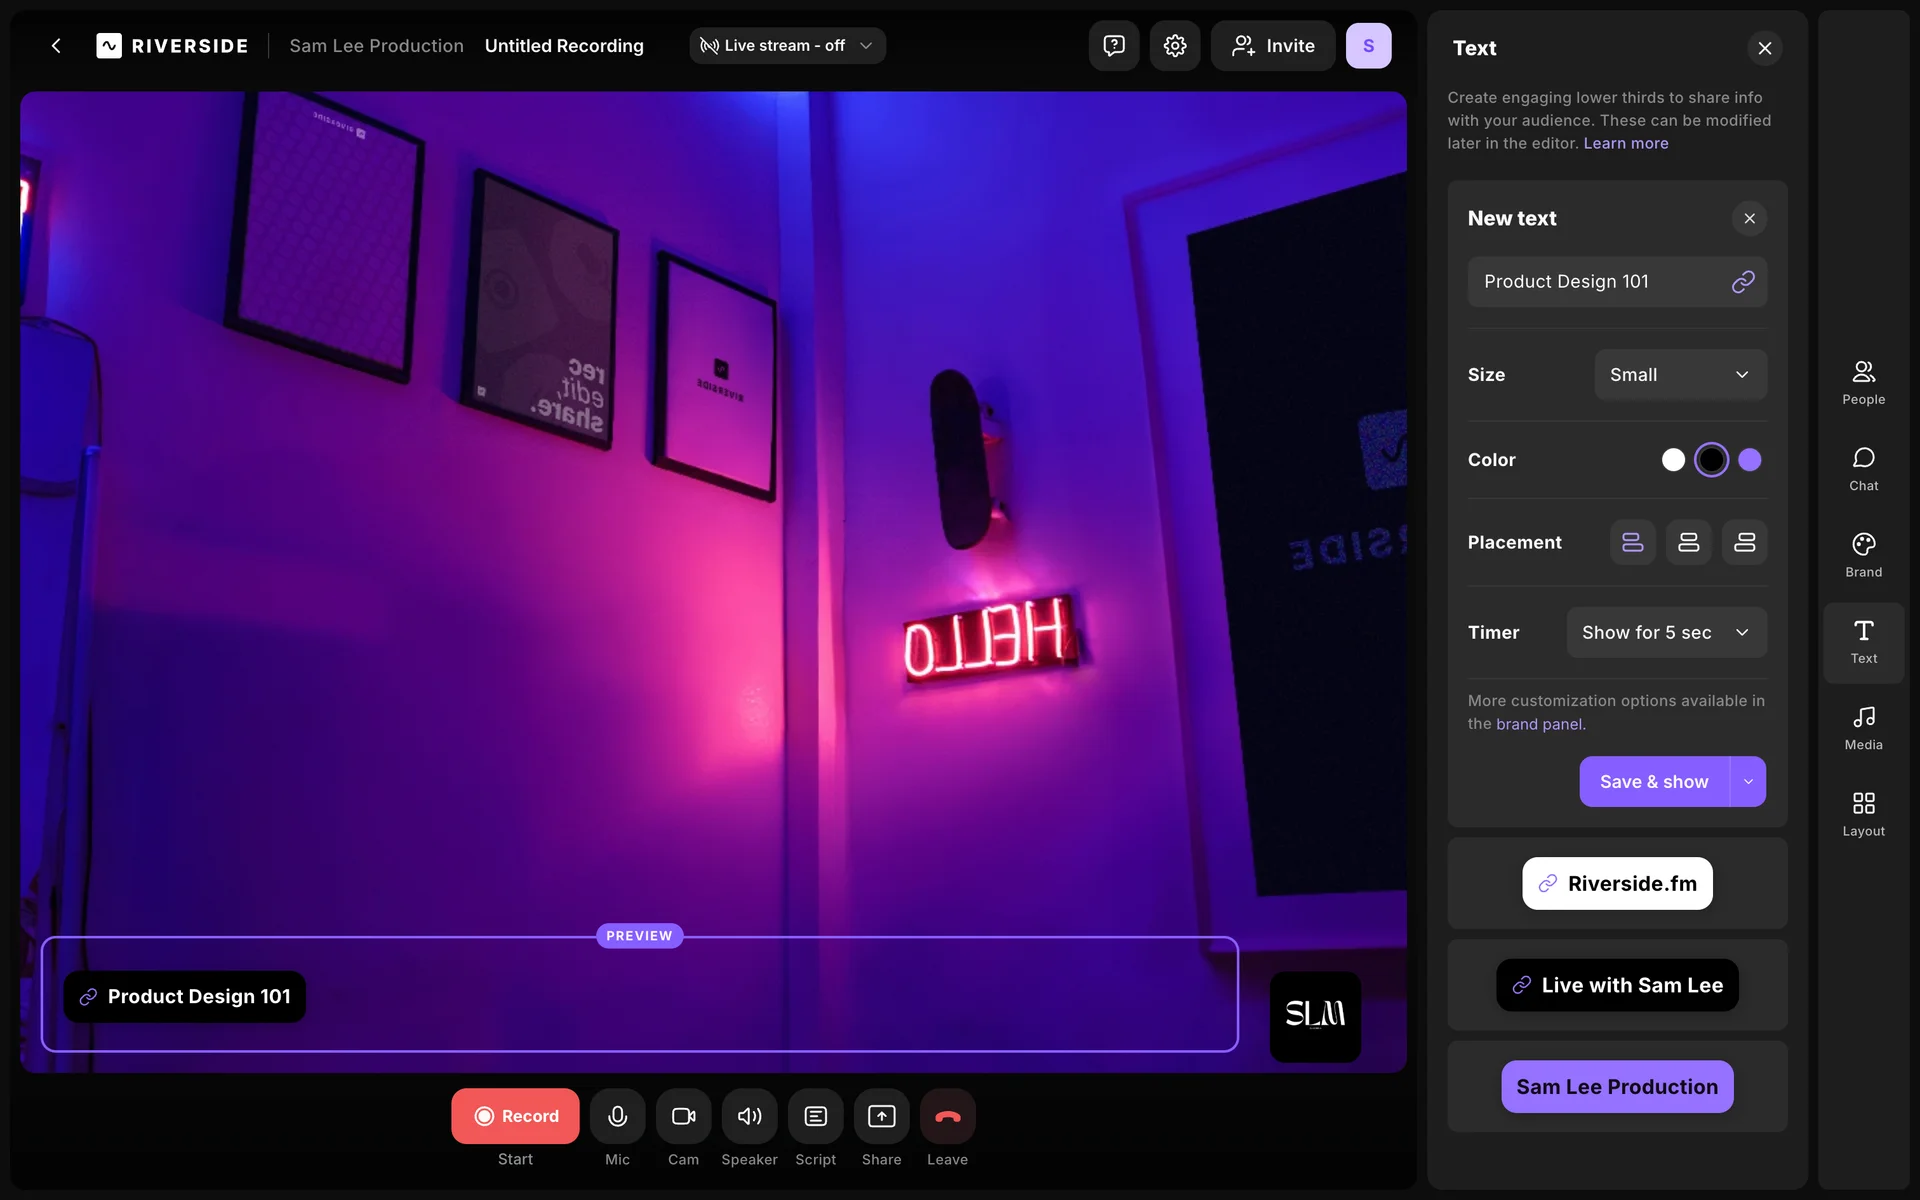Click the Save & show button
The width and height of the screenshot is (1920, 1200).
click(x=1654, y=782)
